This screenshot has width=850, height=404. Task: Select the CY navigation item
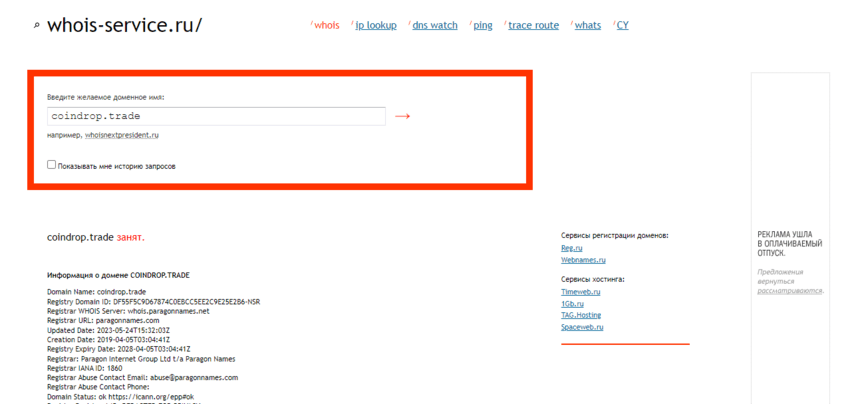coord(622,25)
